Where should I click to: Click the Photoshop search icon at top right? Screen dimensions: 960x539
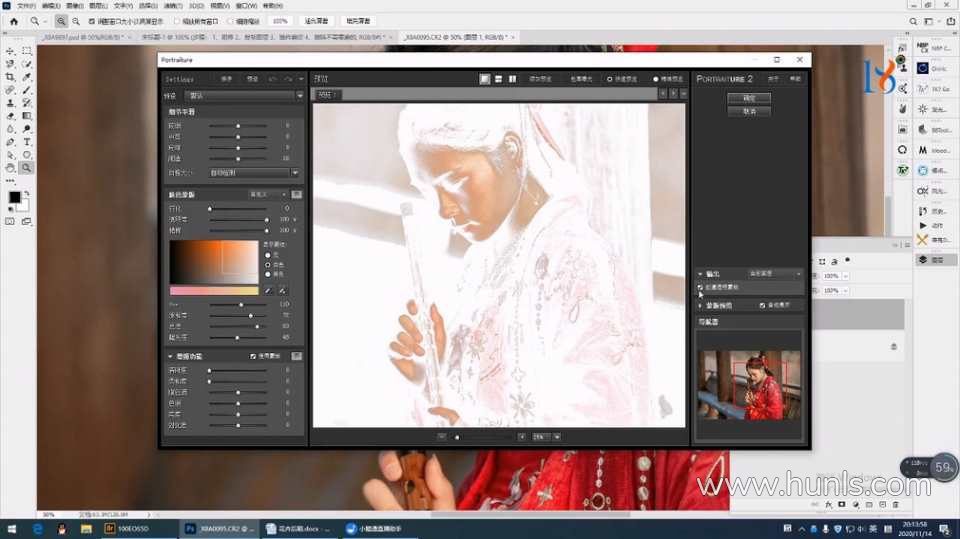coord(913,21)
